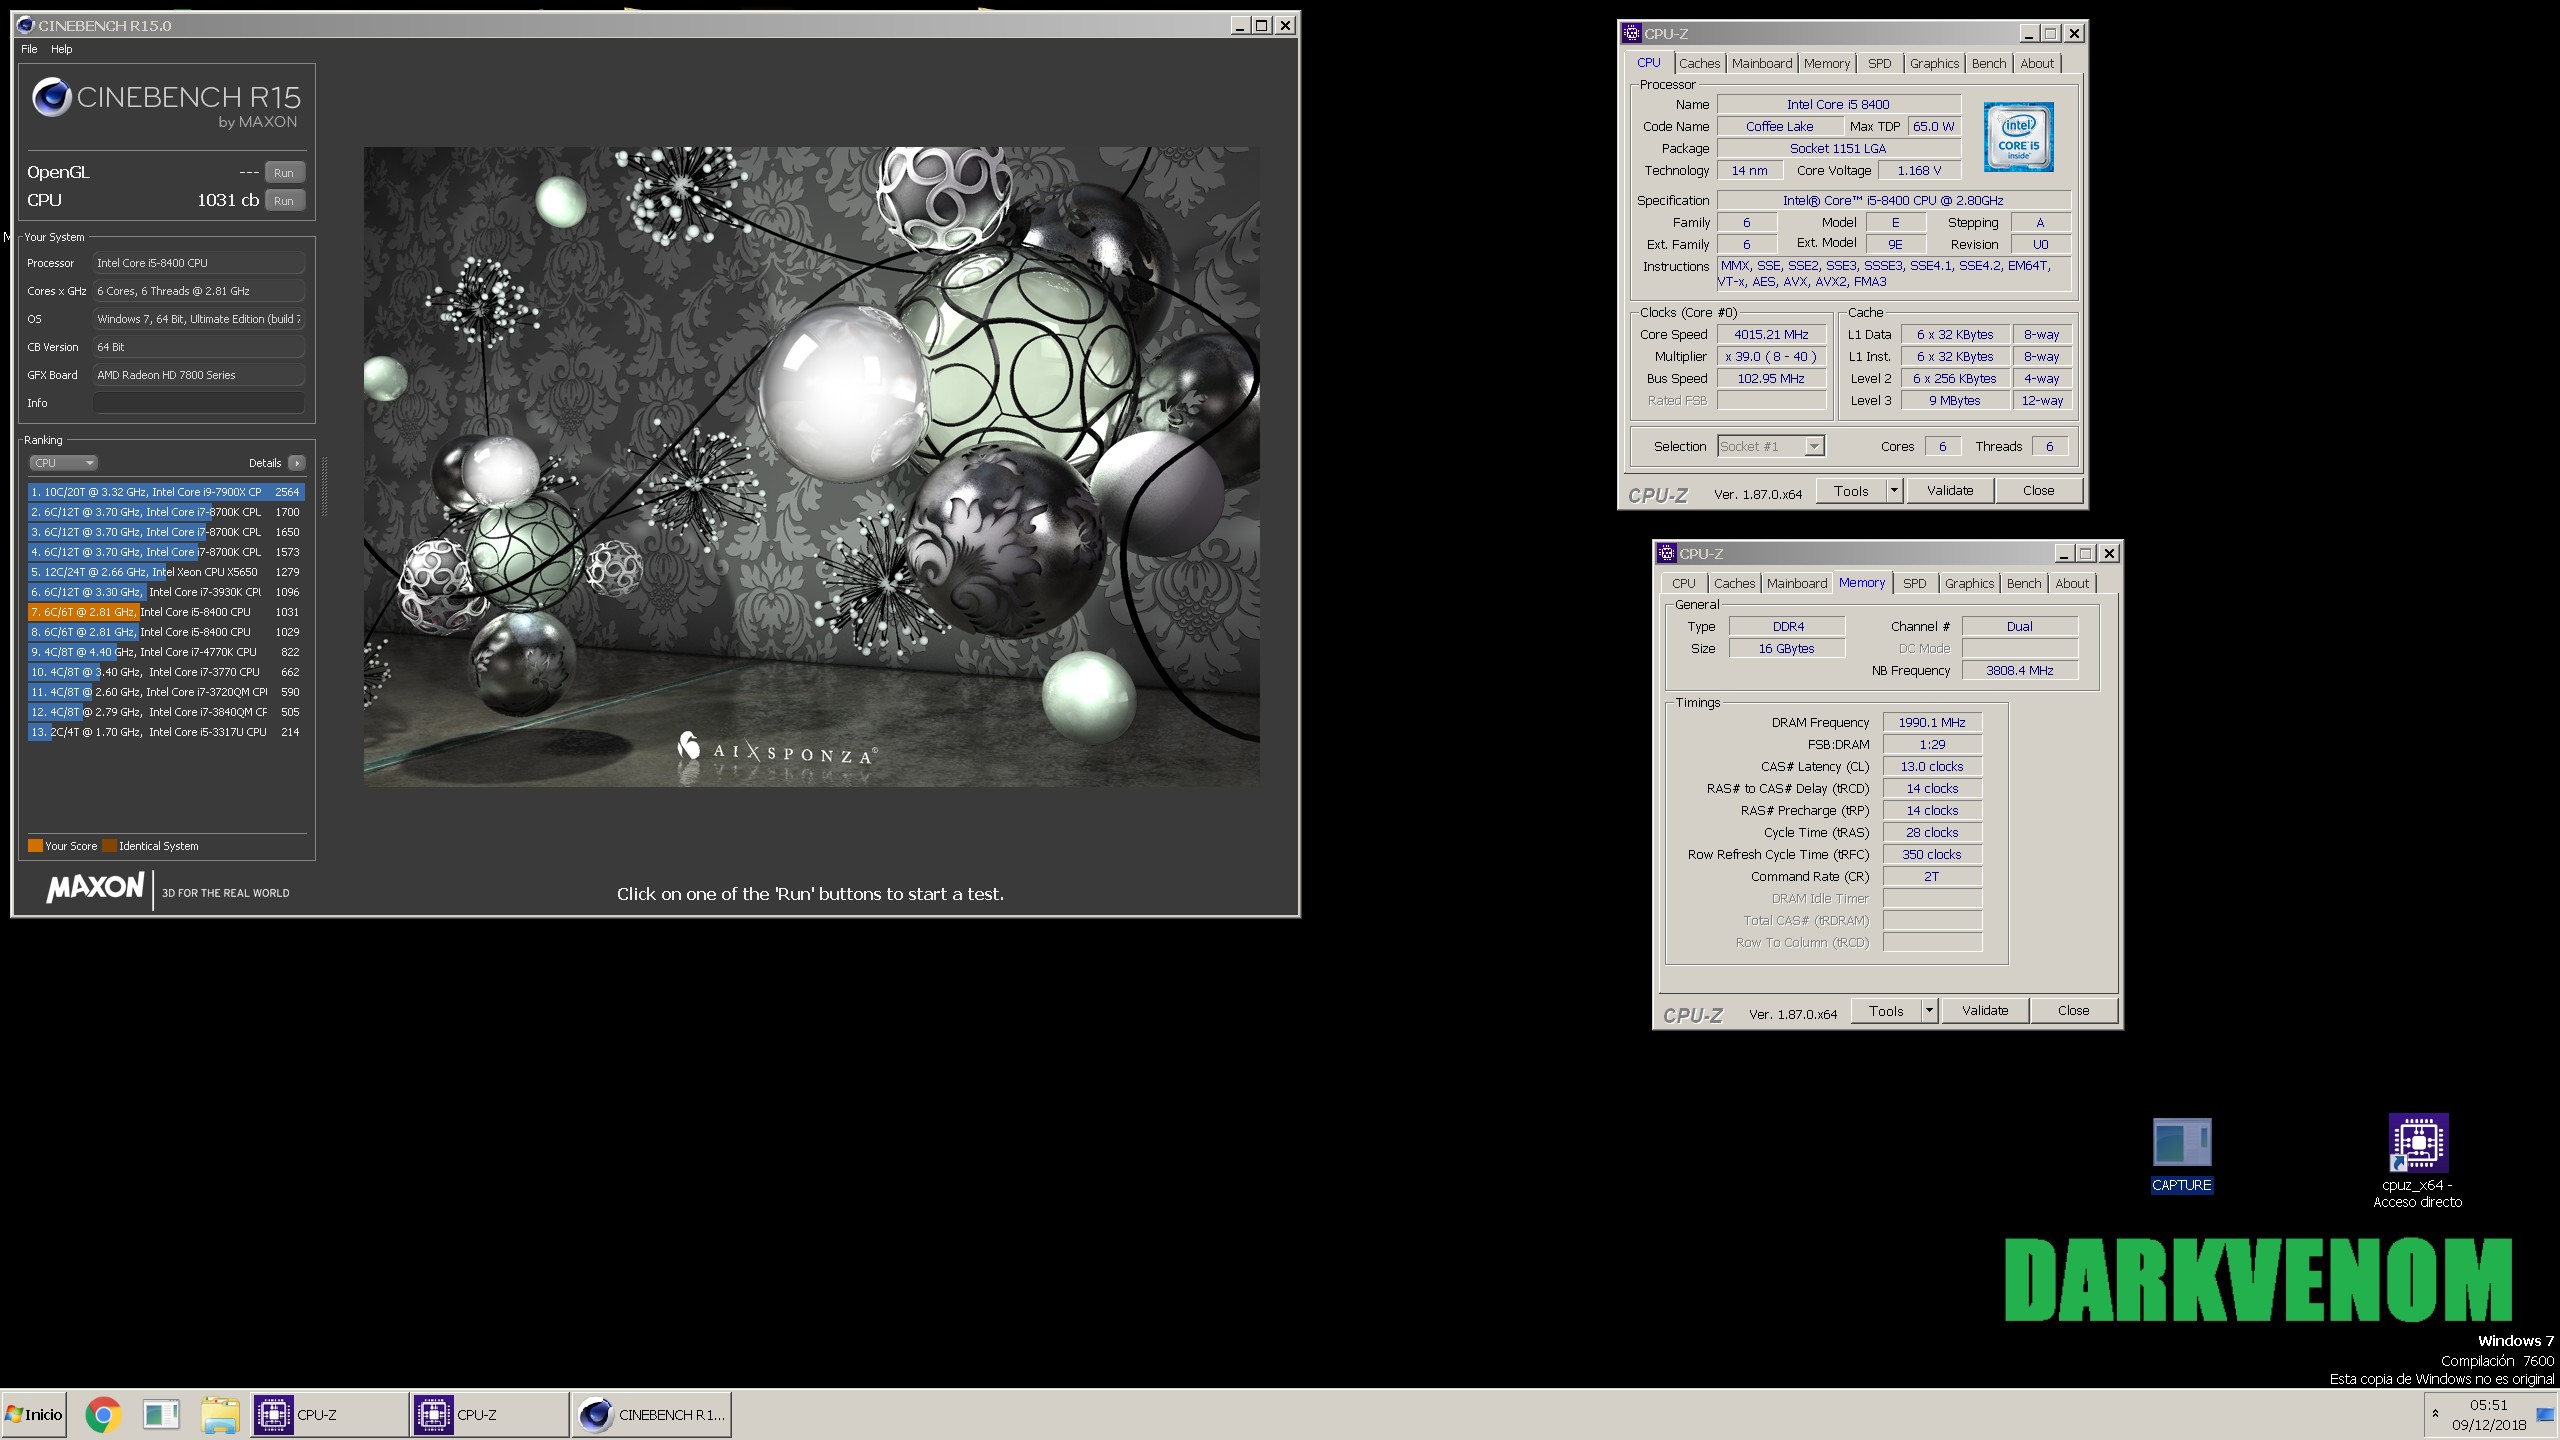Open Mainboard tab in Memory CPU-Z window
The height and width of the screenshot is (1440, 2560).
pos(1796,583)
